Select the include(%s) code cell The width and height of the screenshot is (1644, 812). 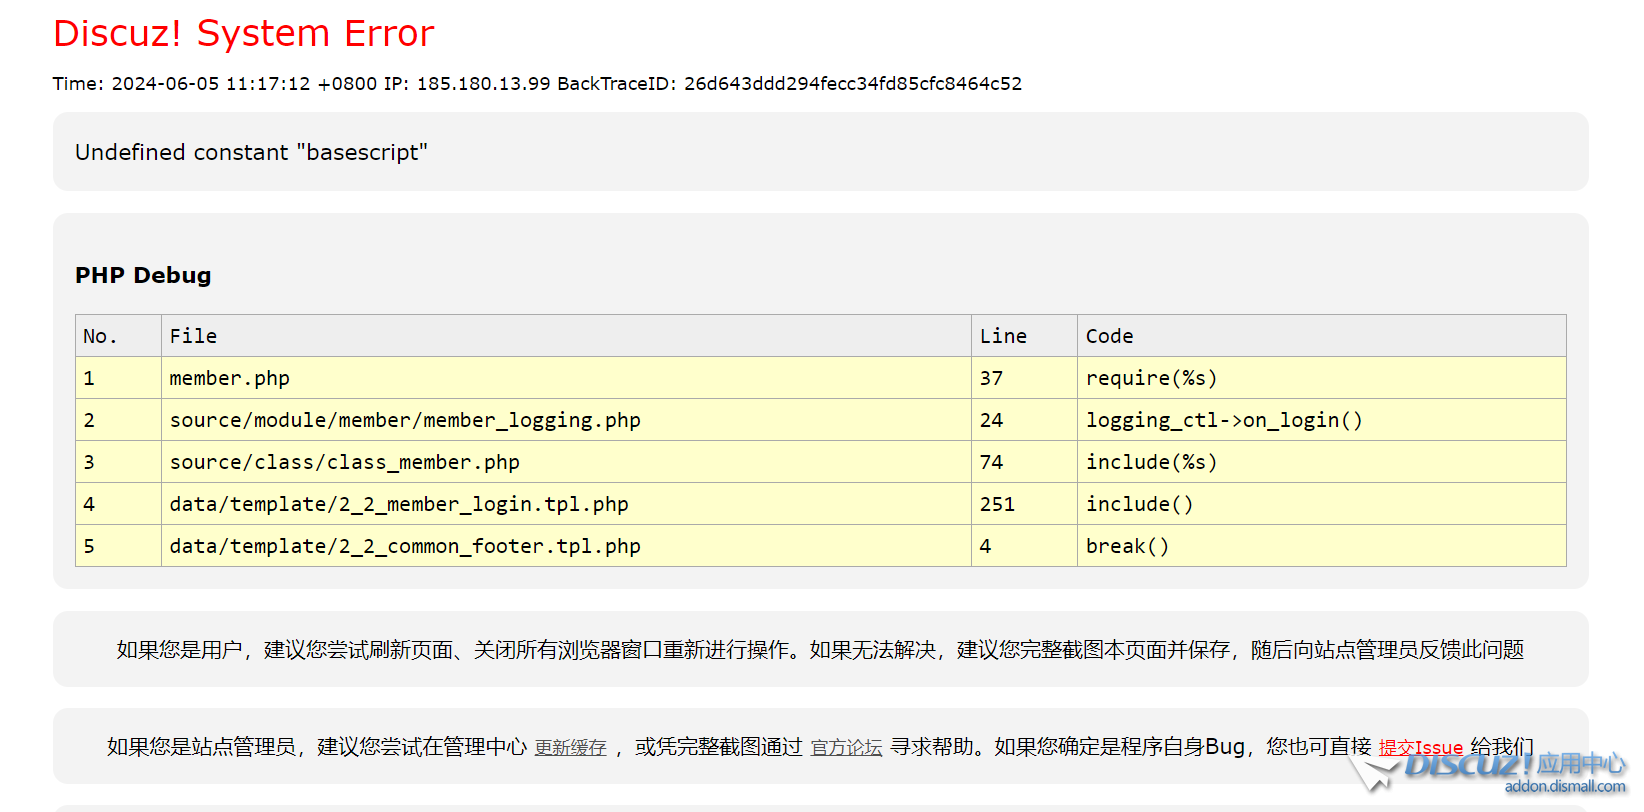pos(1322,462)
